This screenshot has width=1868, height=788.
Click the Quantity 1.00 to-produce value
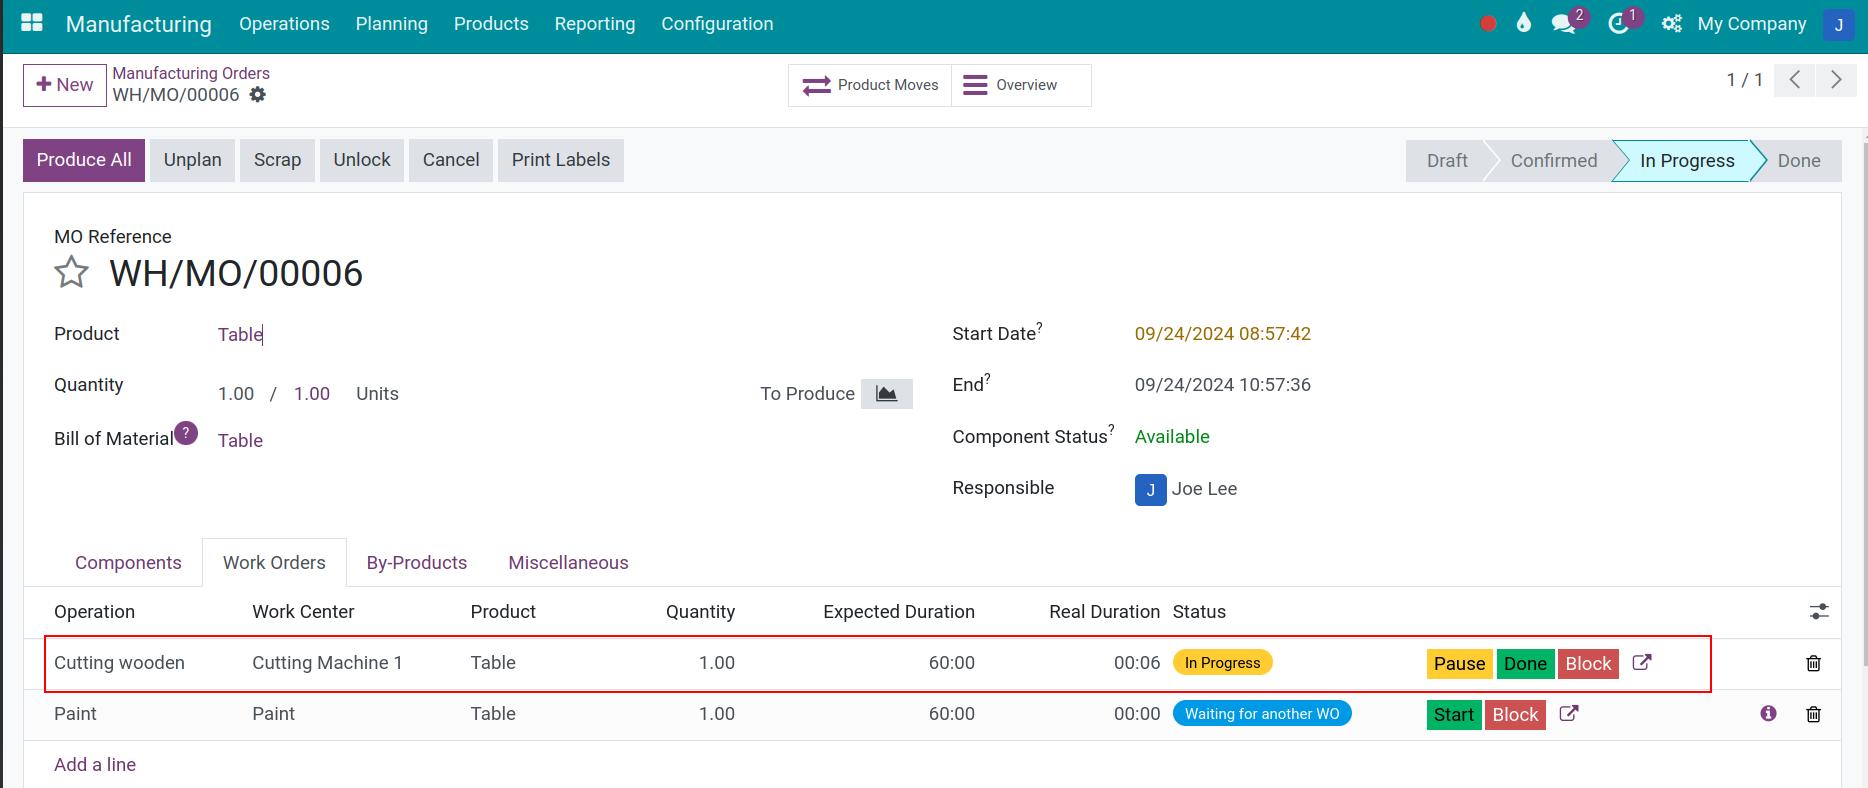pyautogui.click(x=311, y=394)
